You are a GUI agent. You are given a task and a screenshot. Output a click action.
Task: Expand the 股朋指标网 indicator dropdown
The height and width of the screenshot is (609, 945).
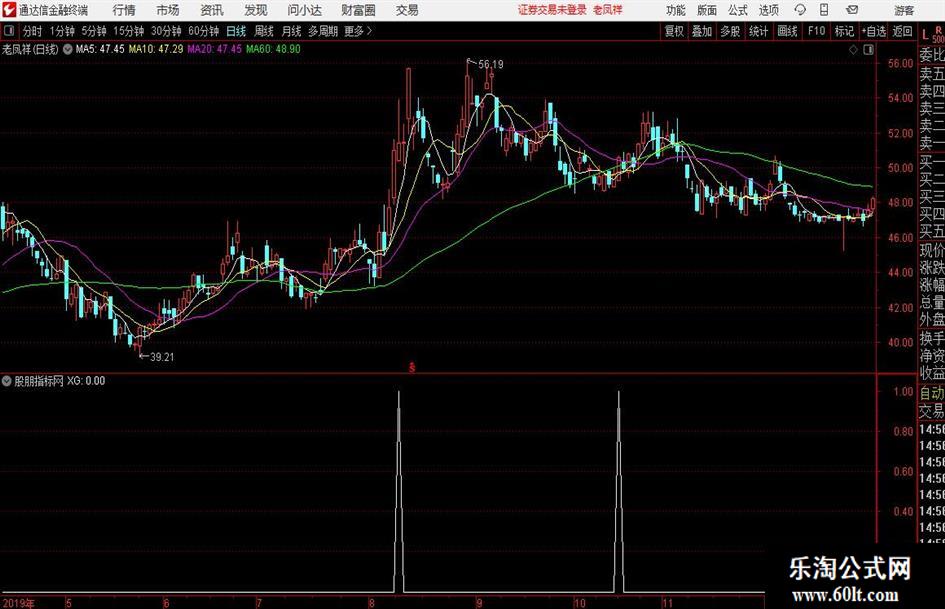click(7, 381)
